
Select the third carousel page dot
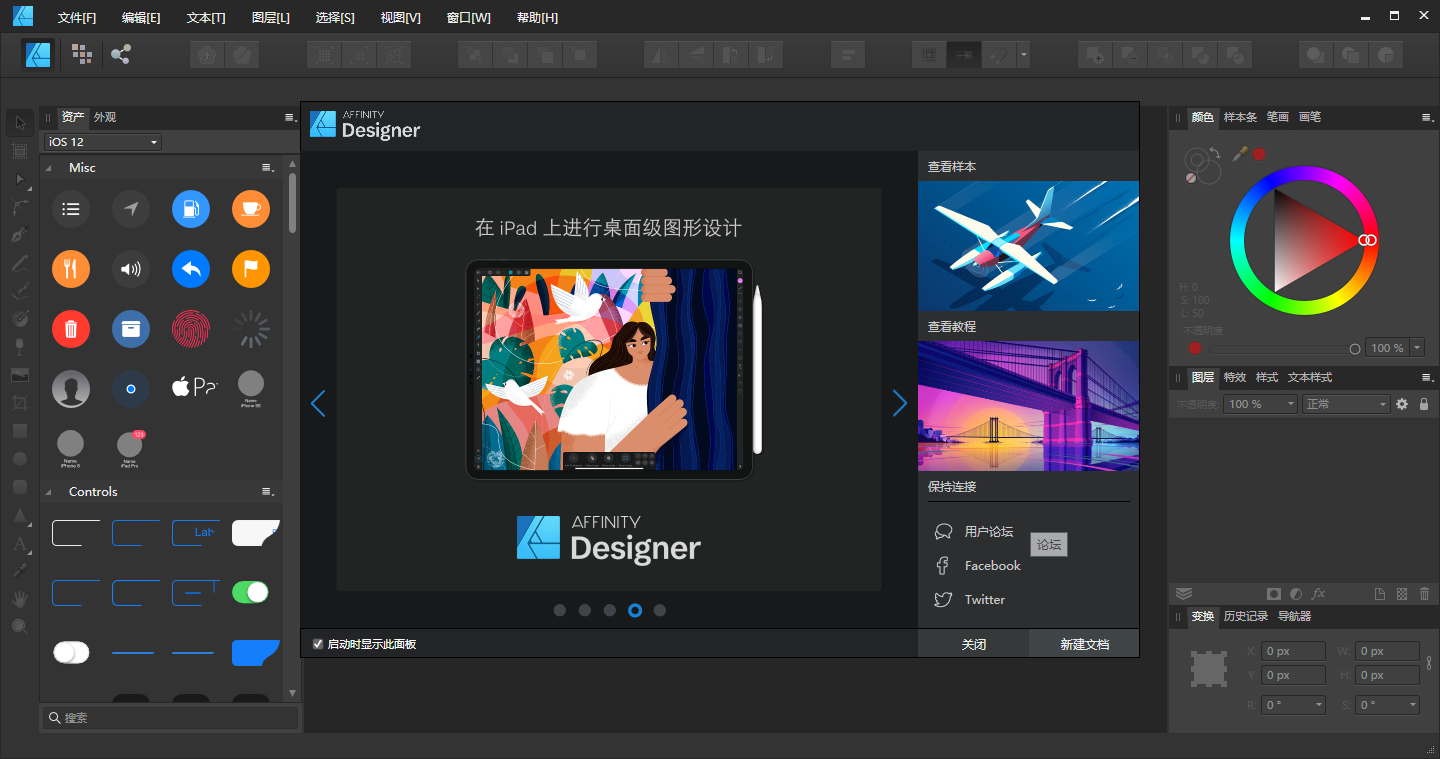609,610
